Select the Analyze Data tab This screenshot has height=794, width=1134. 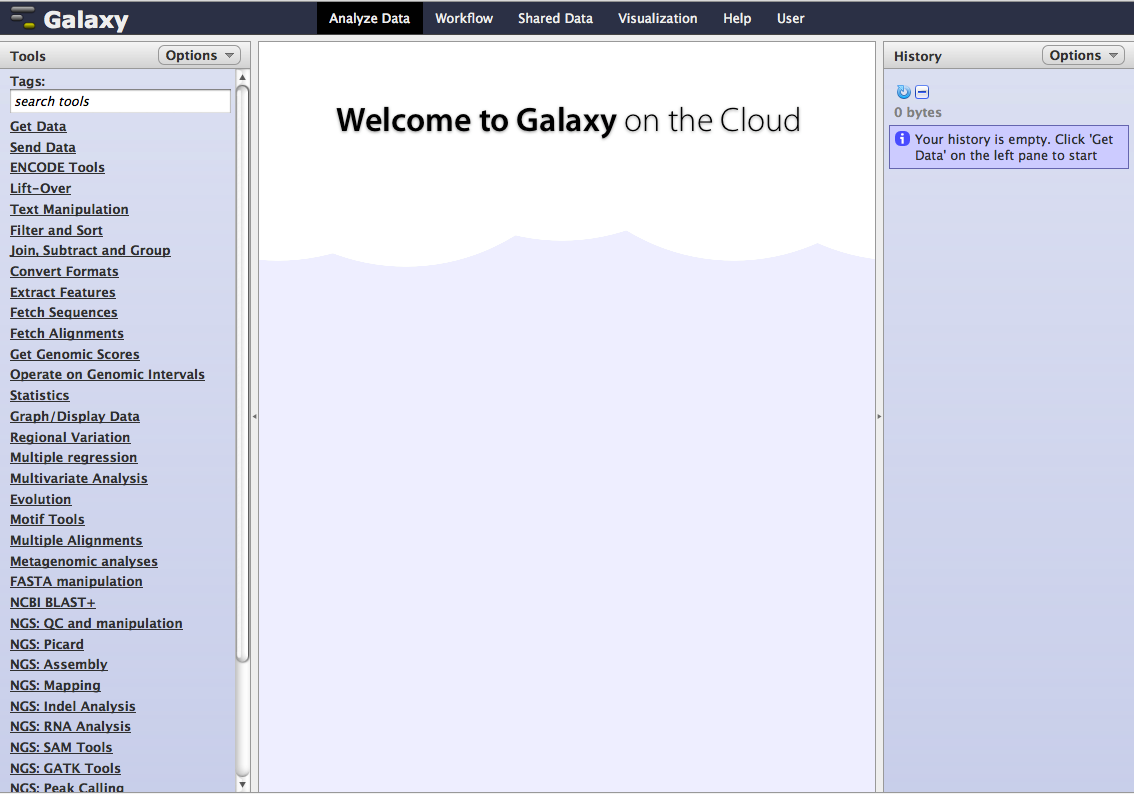coord(370,18)
